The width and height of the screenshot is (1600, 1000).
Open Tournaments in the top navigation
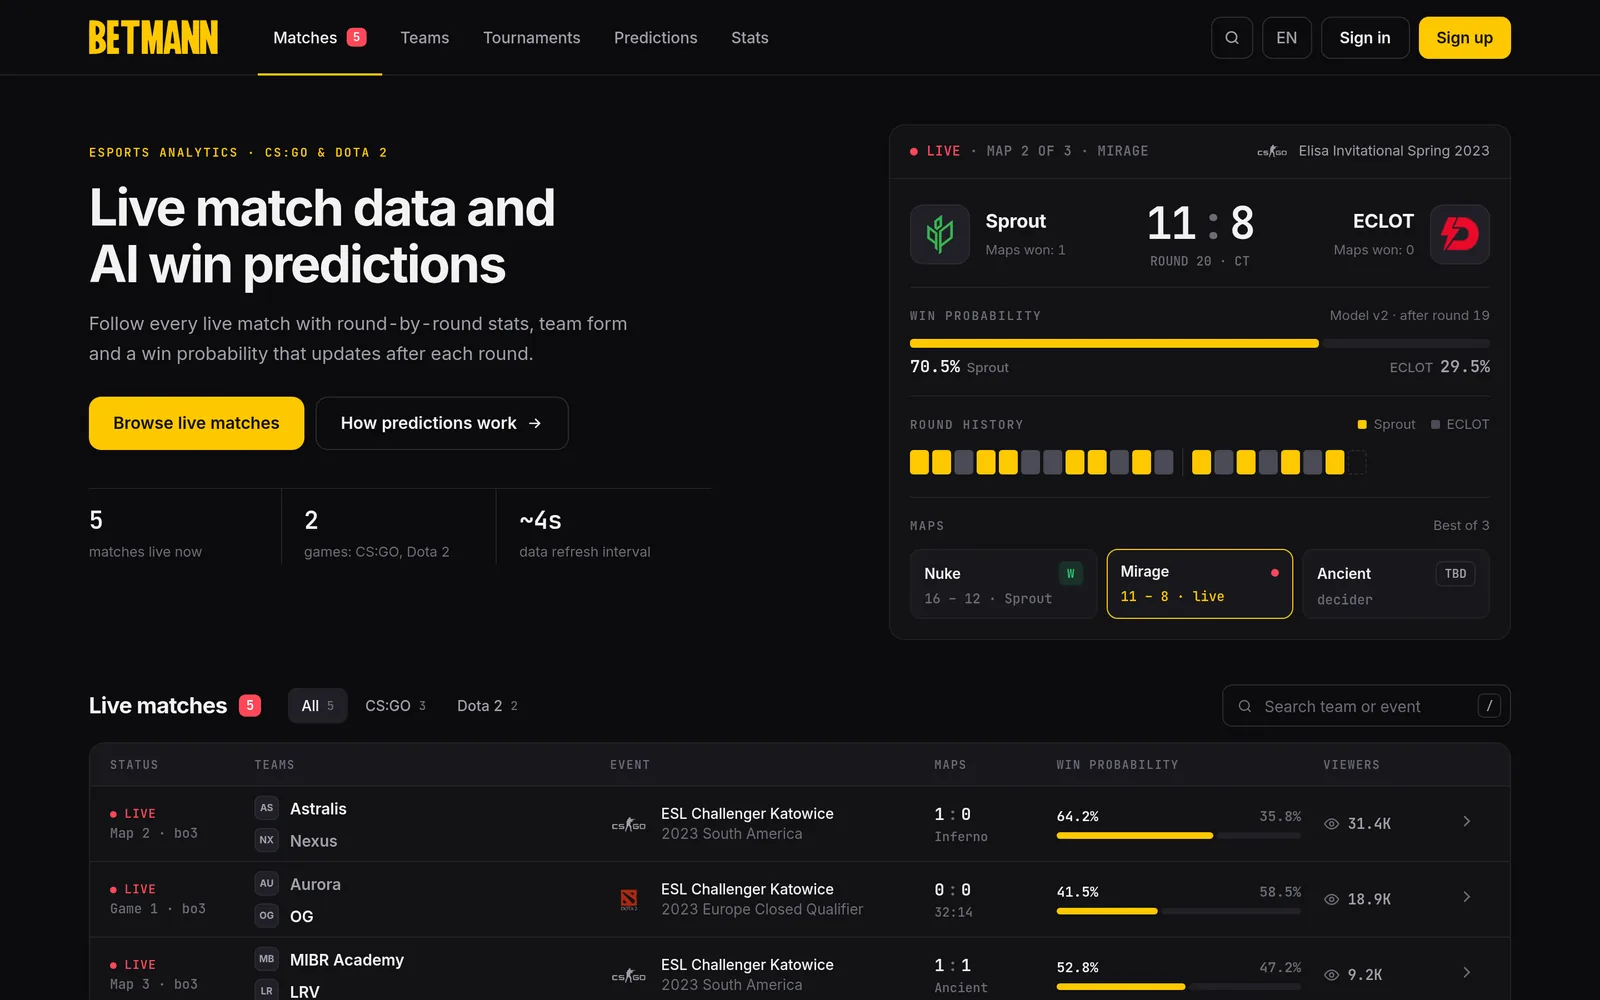[x=532, y=38]
